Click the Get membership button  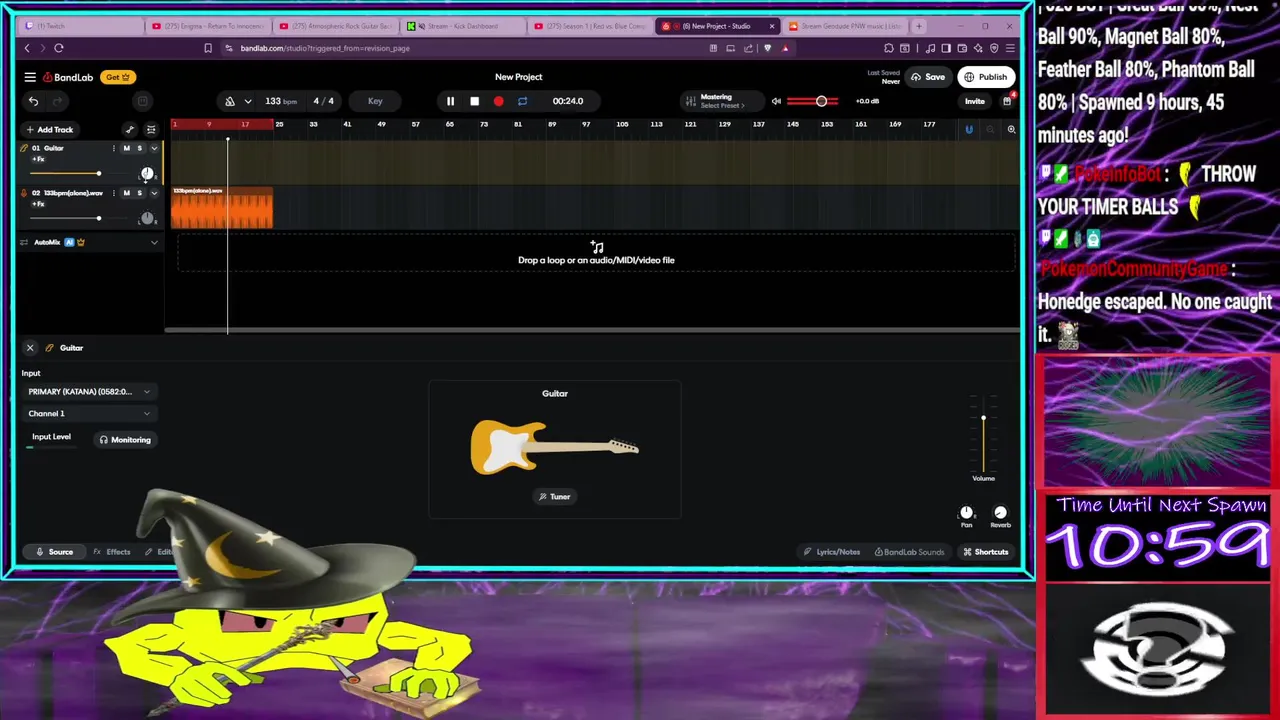click(118, 77)
